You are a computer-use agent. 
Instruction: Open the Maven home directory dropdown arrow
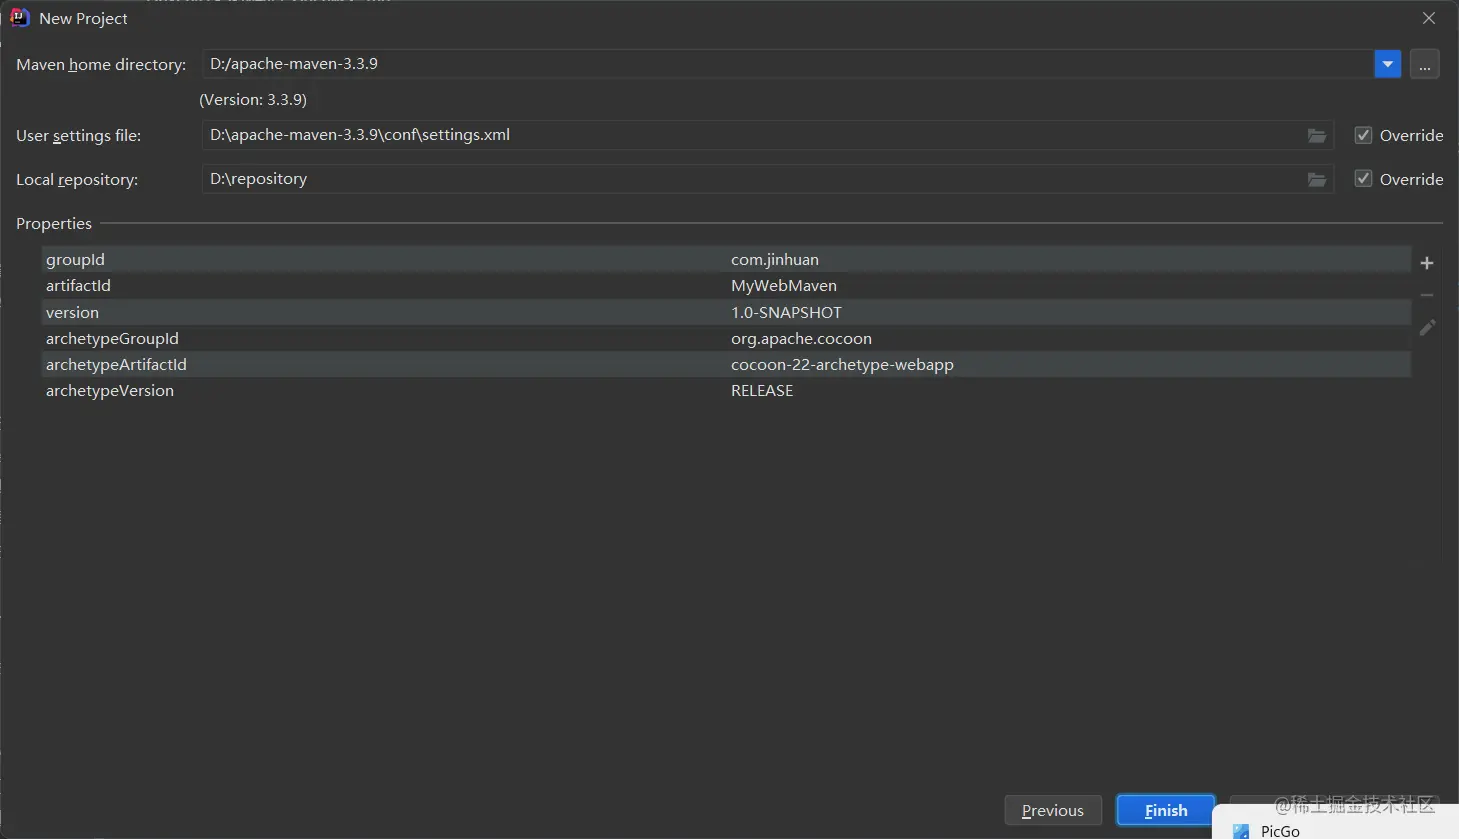(1387, 64)
